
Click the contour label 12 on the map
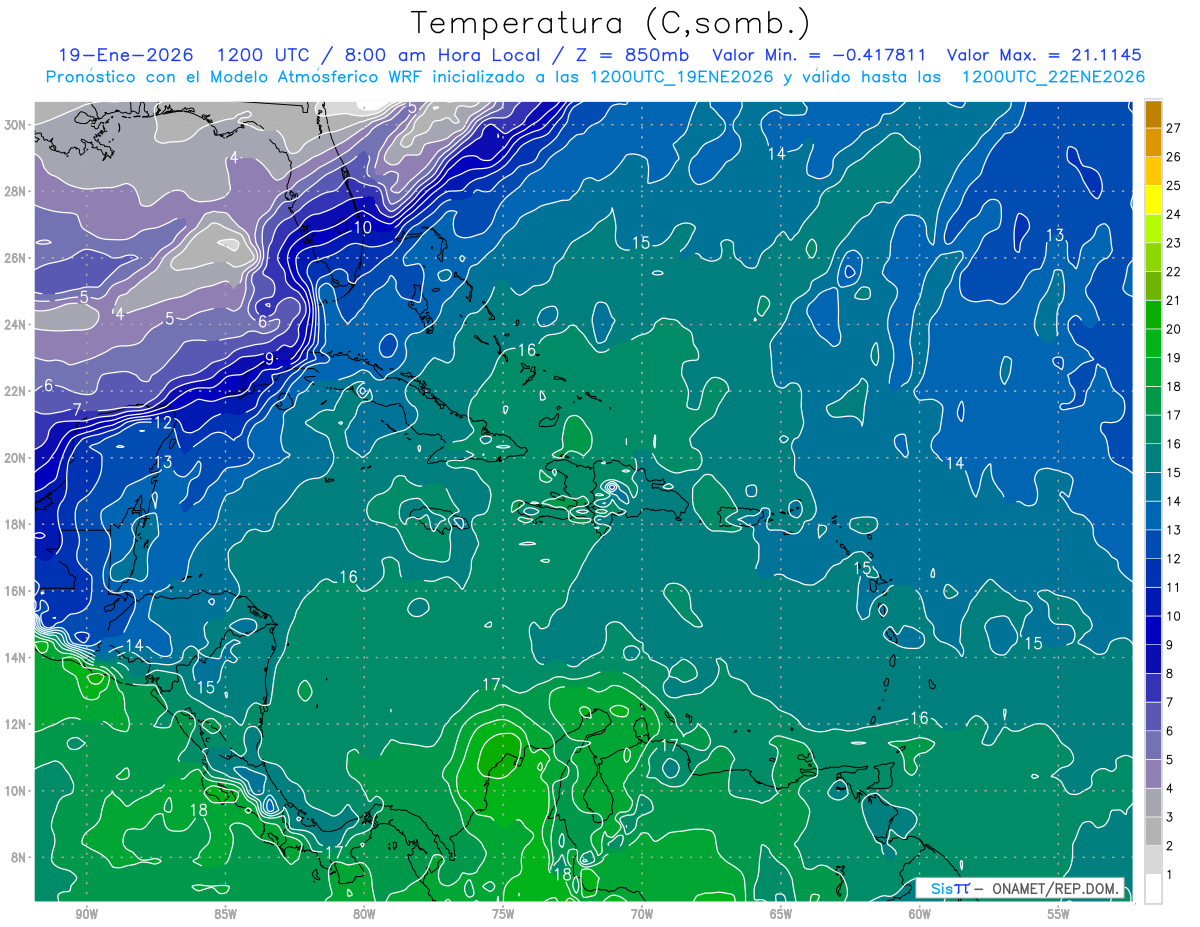(x=163, y=423)
